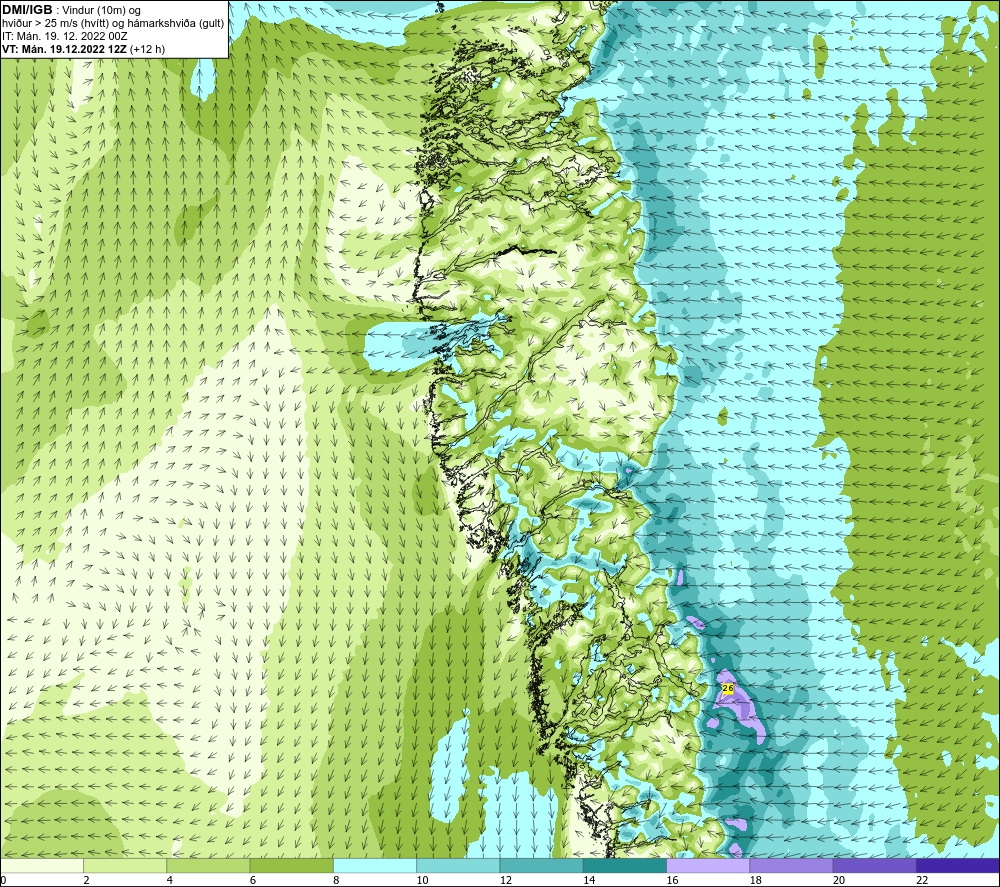Click the '14' scale tick label
This screenshot has width=1000, height=887.
[x=589, y=881]
